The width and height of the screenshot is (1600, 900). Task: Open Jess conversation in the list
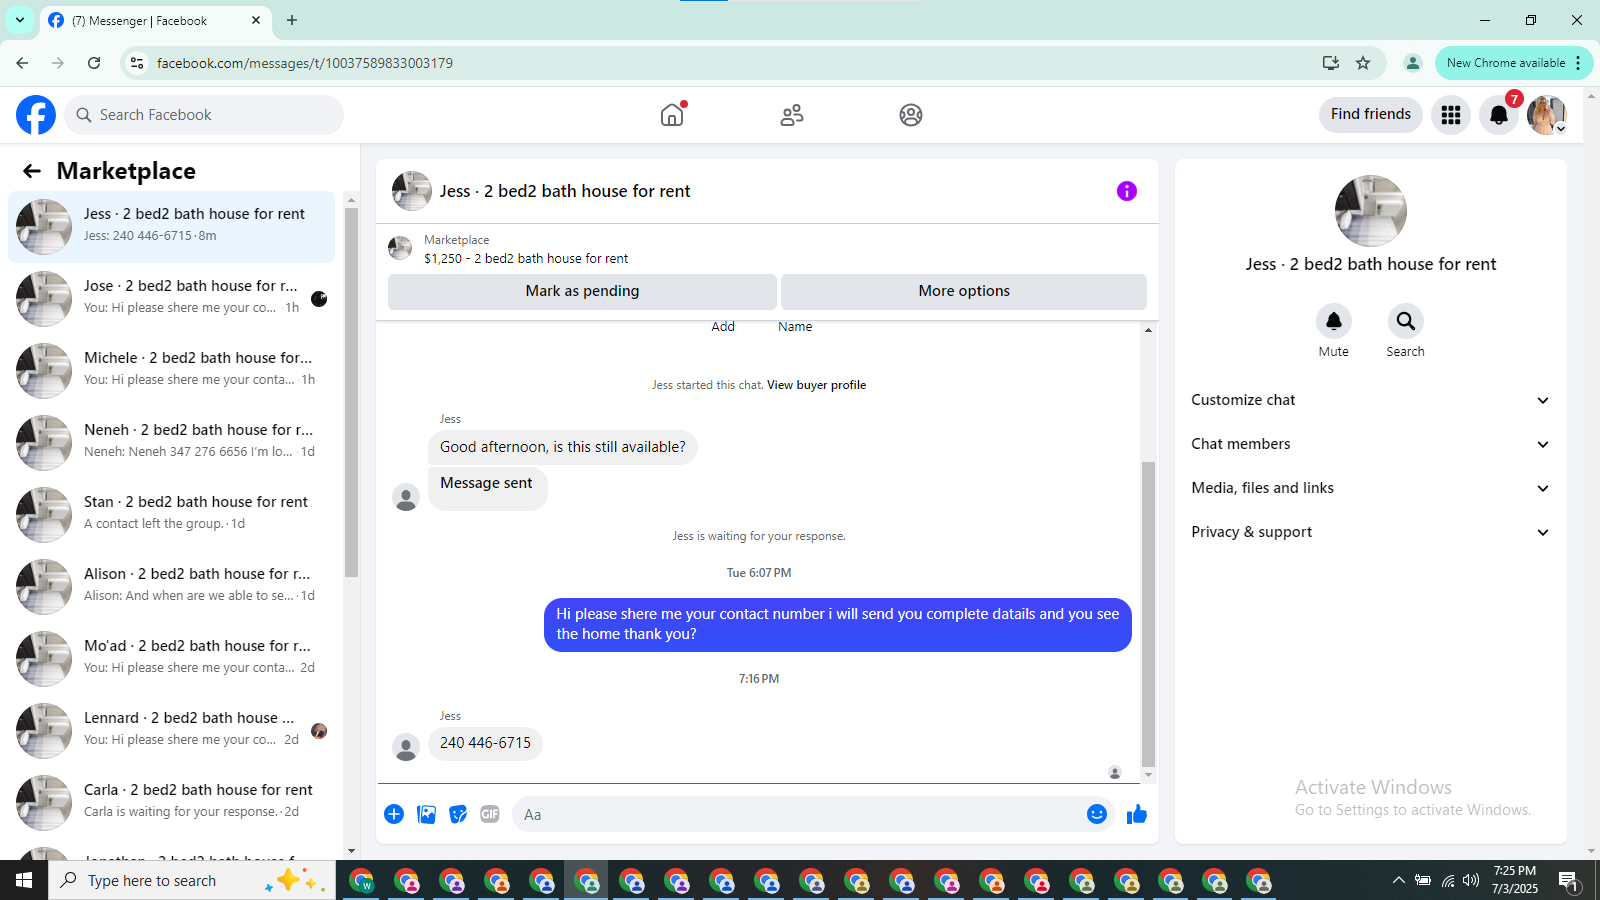(x=172, y=227)
